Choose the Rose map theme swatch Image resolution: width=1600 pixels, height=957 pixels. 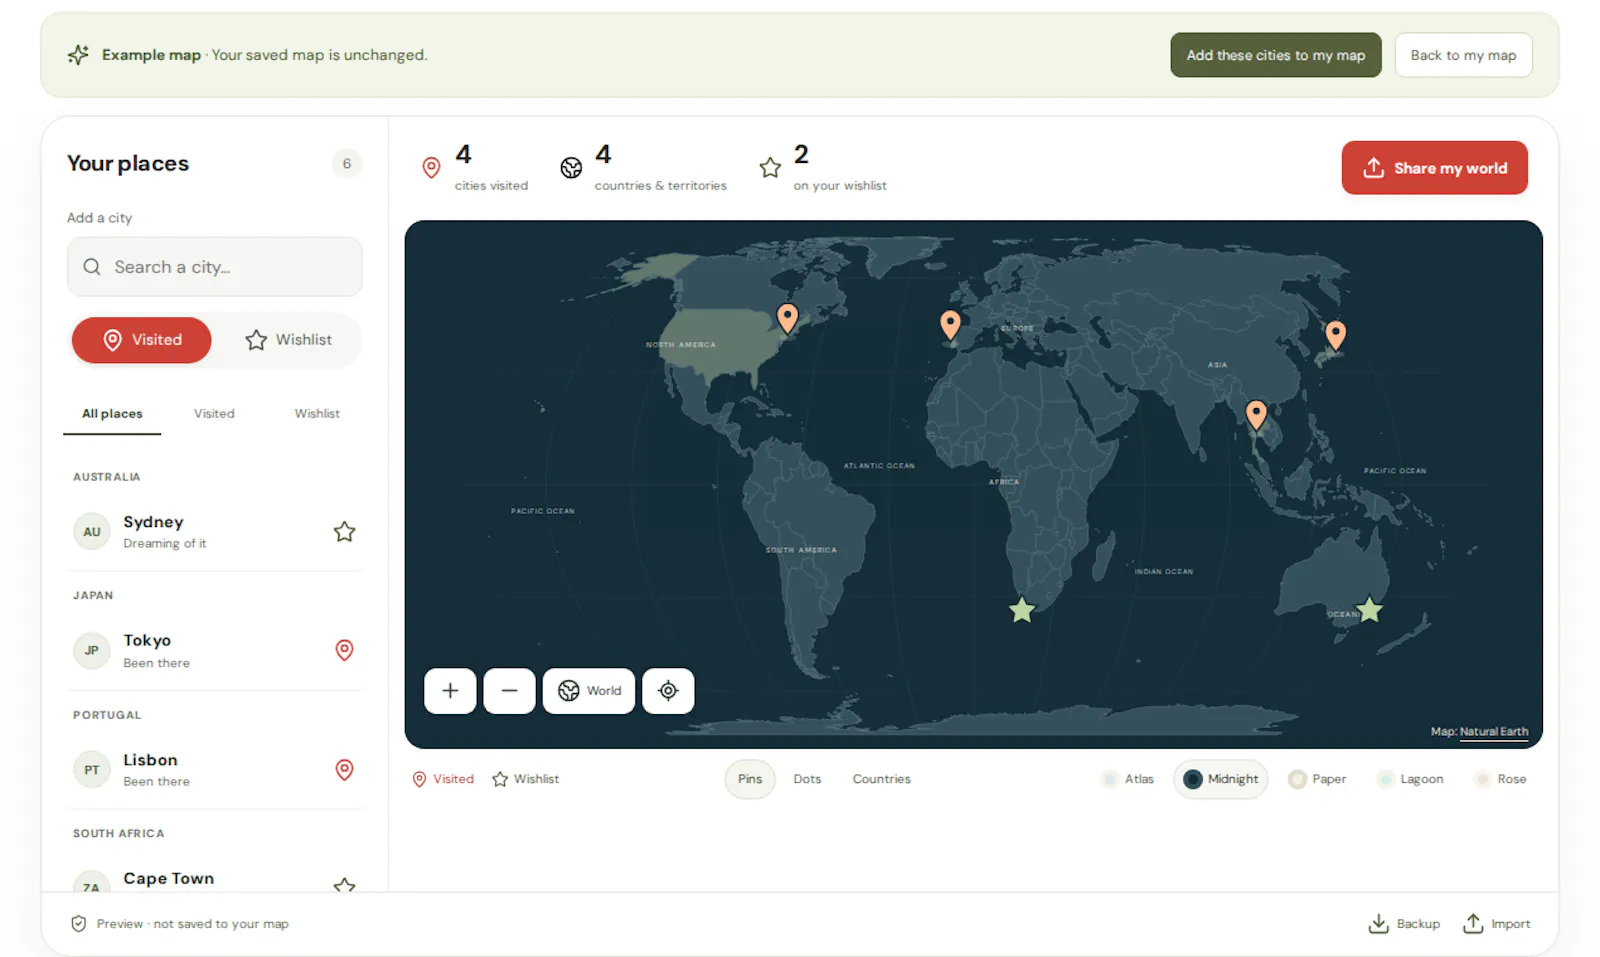coord(1500,779)
